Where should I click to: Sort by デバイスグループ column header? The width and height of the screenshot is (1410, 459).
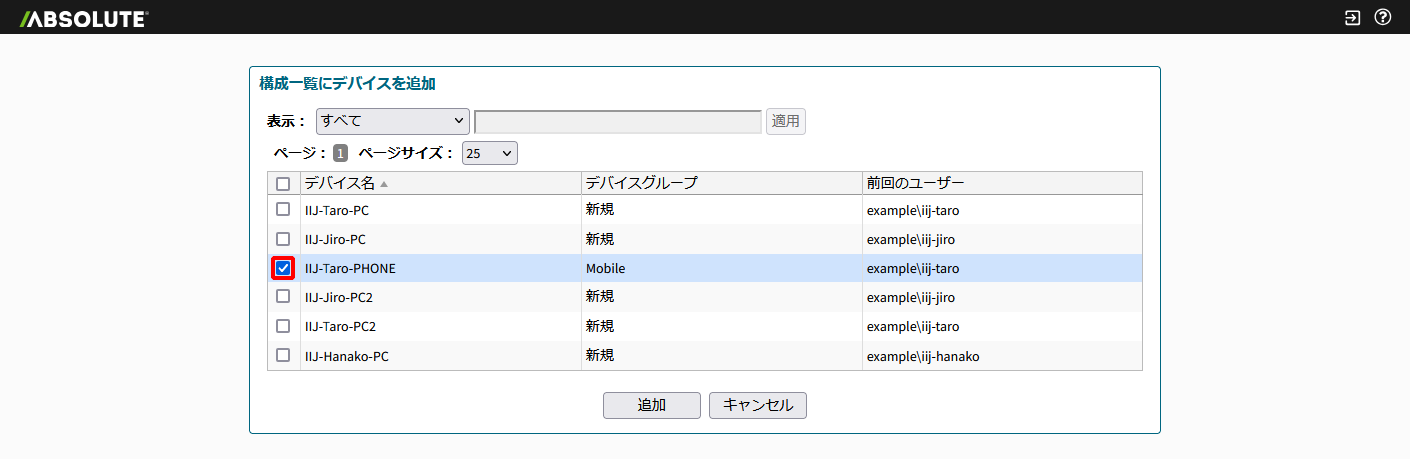click(641, 183)
